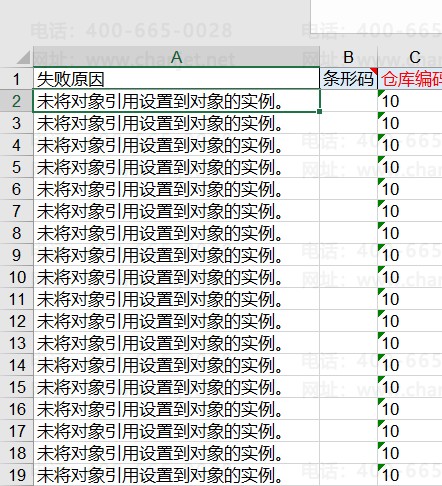442x486 pixels.
Task: Click the fill handle of cell A2
Action: point(320,111)
